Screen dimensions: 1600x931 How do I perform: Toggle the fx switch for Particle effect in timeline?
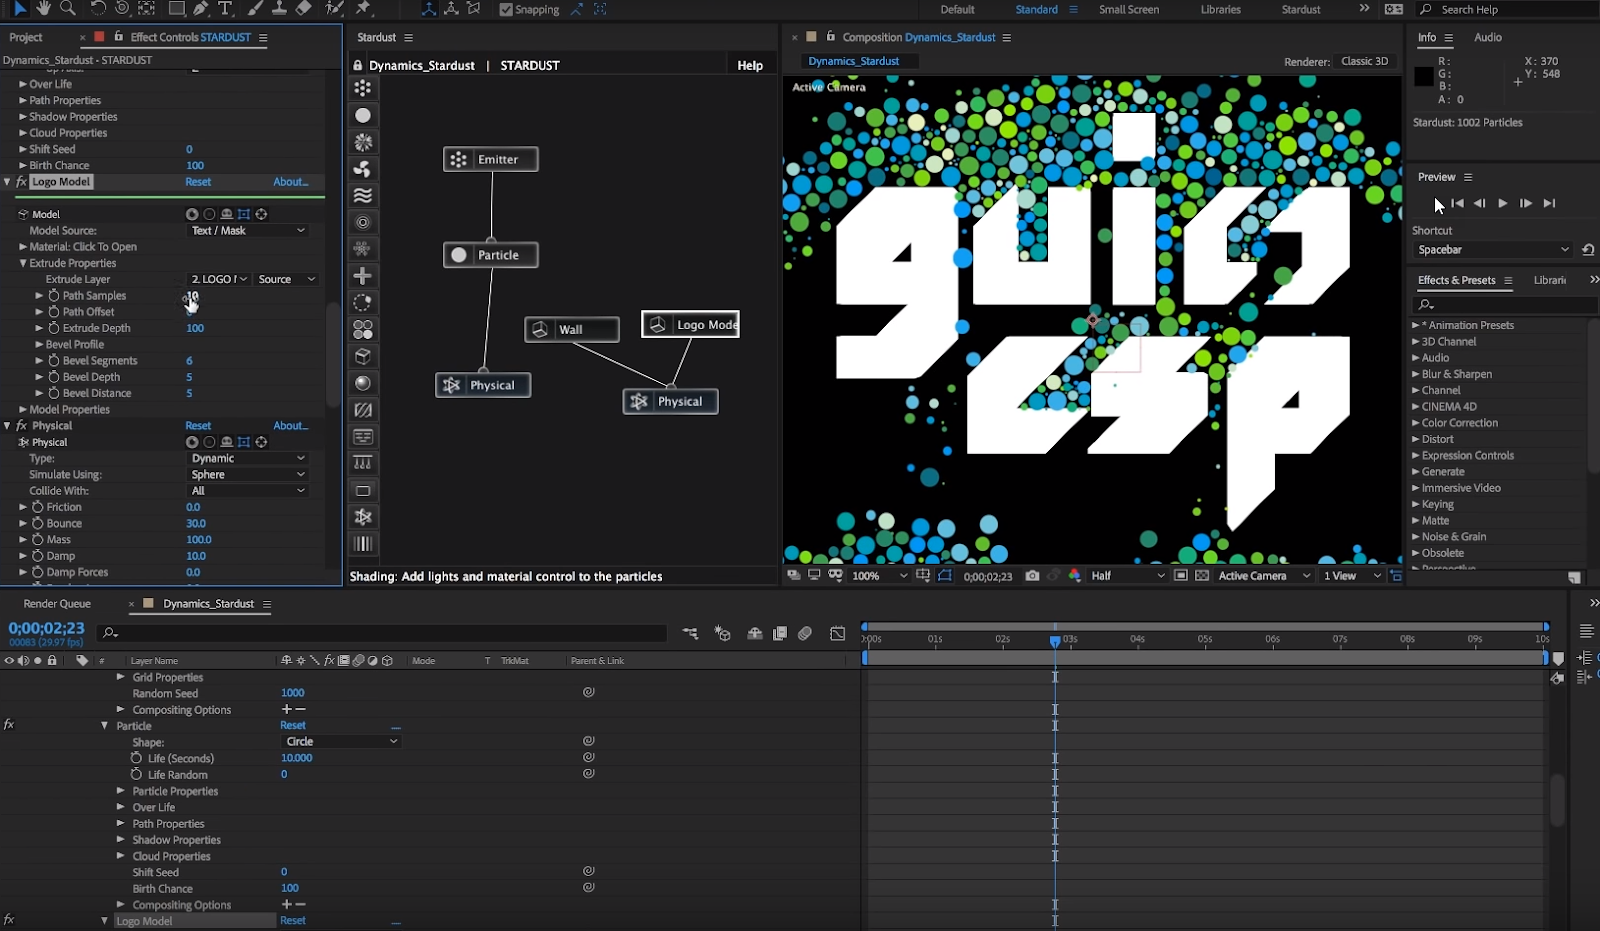click(9, 725)
